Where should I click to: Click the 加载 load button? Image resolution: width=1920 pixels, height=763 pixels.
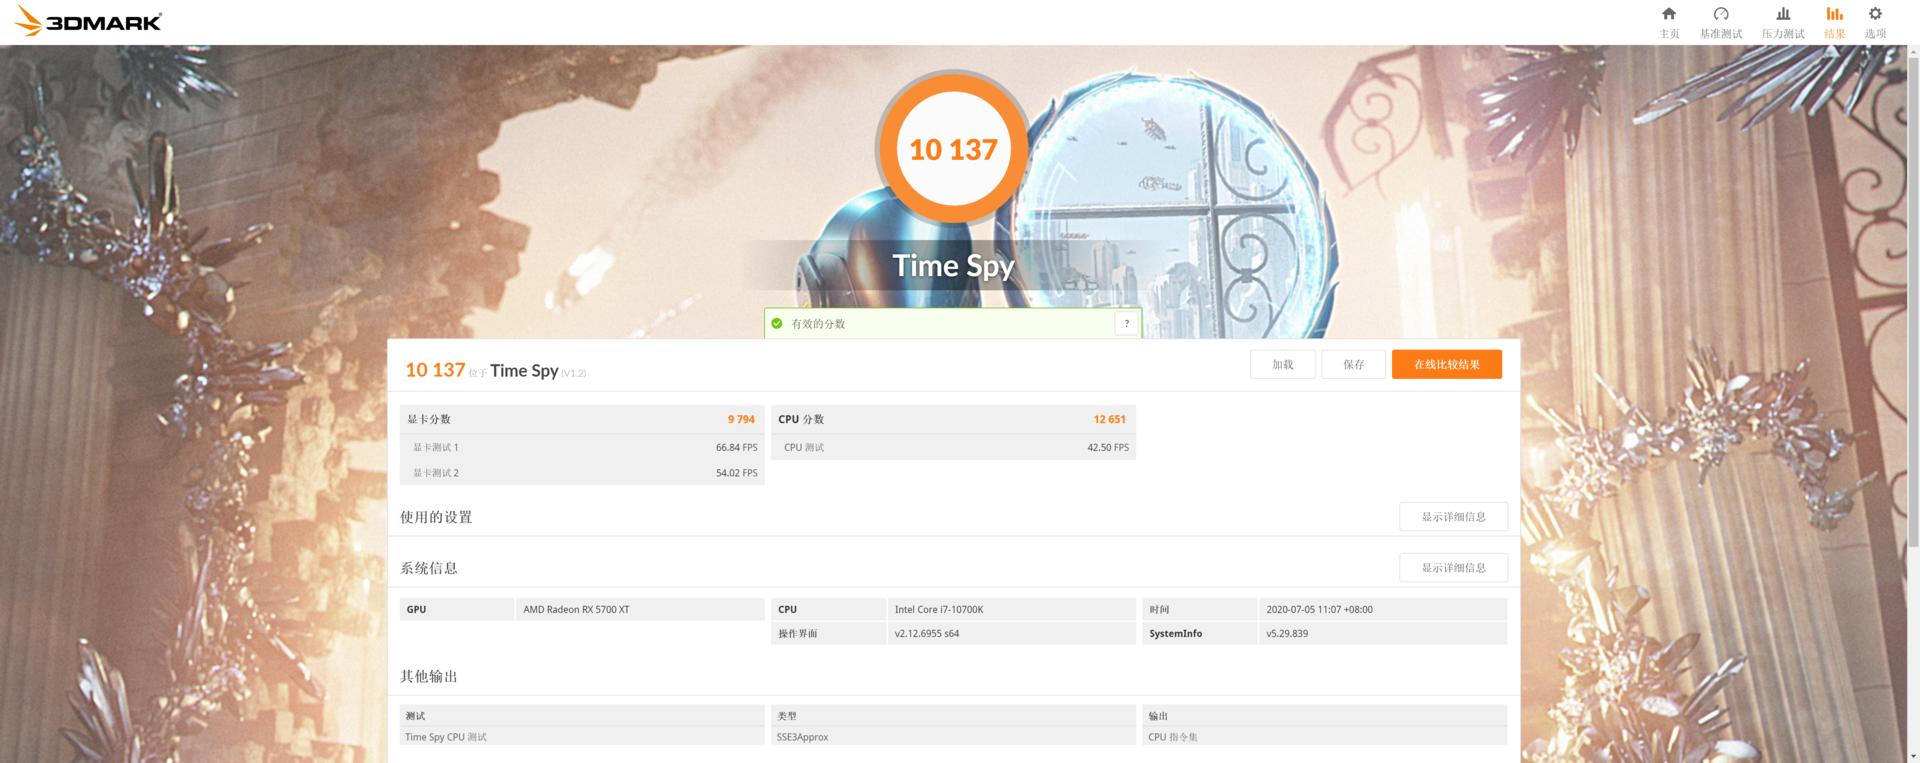click(1282, 365)
